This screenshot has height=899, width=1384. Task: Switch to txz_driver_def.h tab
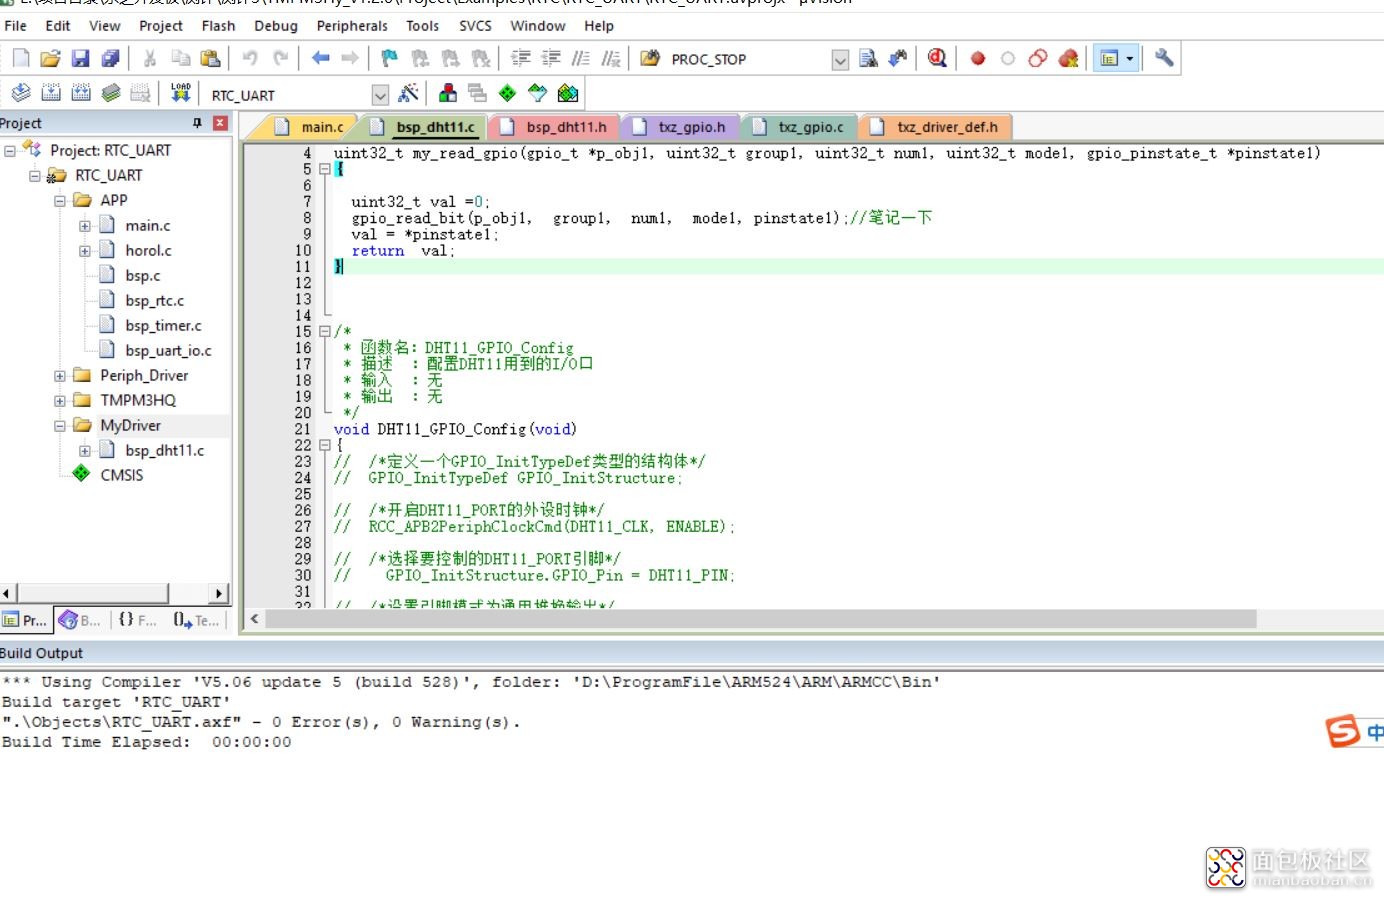(934, 127)
